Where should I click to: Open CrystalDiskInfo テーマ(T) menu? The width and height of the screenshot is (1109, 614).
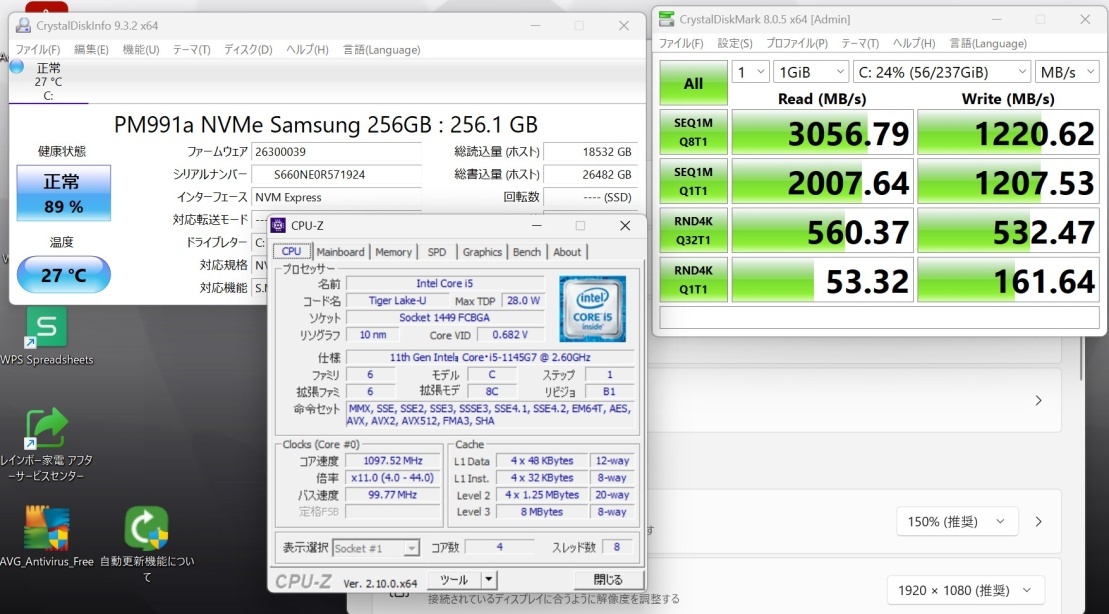[x=192, y=50]
